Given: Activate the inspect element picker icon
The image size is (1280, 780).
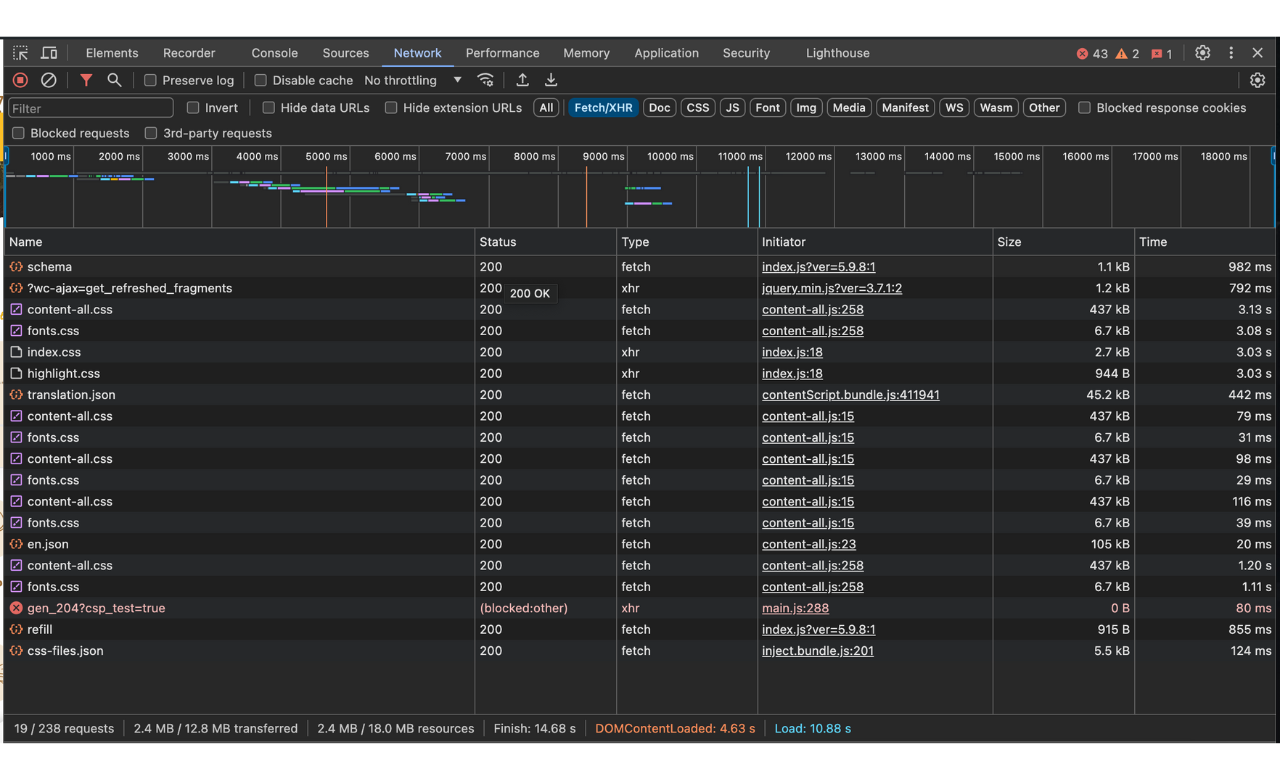Looking at the screenshot, I should pyautogui.click(x=20, y=53).
